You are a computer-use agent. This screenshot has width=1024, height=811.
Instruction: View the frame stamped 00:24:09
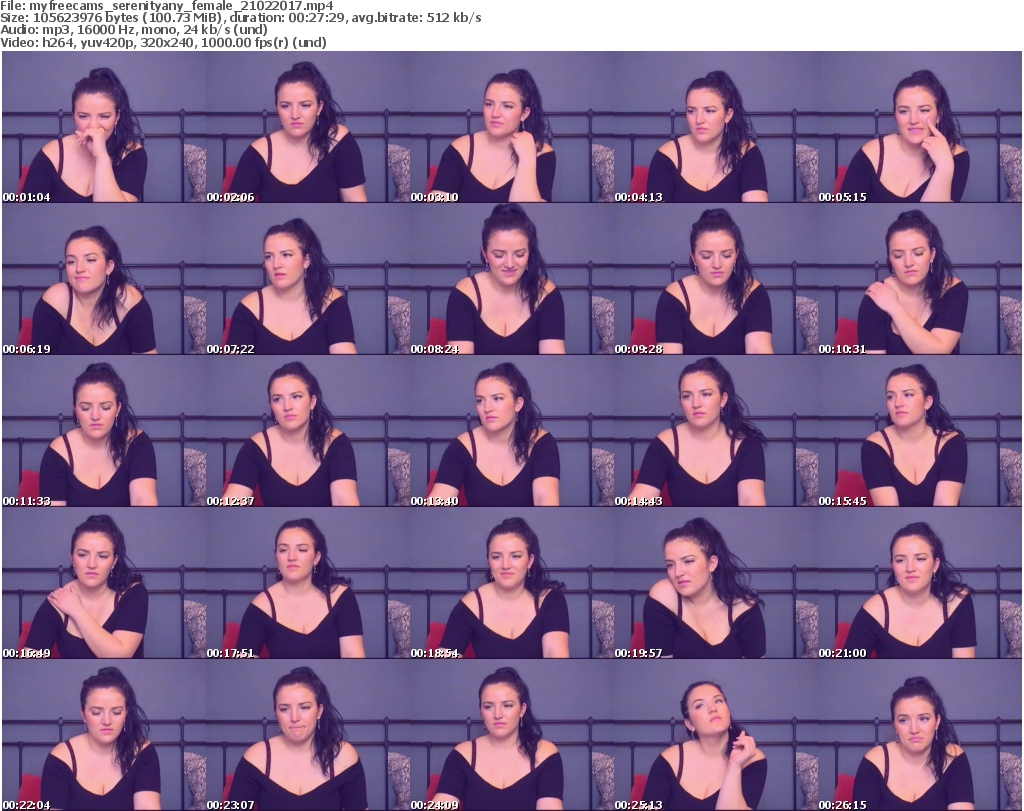[512, 735]
